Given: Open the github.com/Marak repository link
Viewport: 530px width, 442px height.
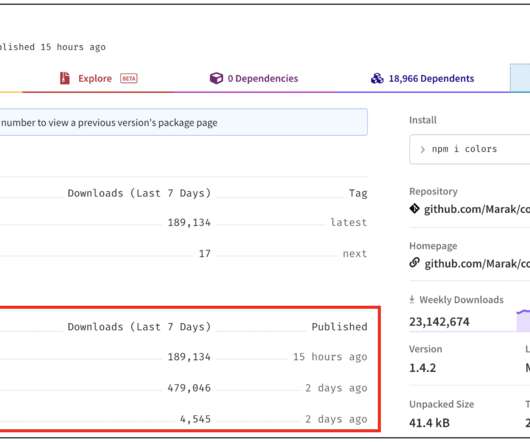Looking at the screenshot, I should (x=477, y=209).
